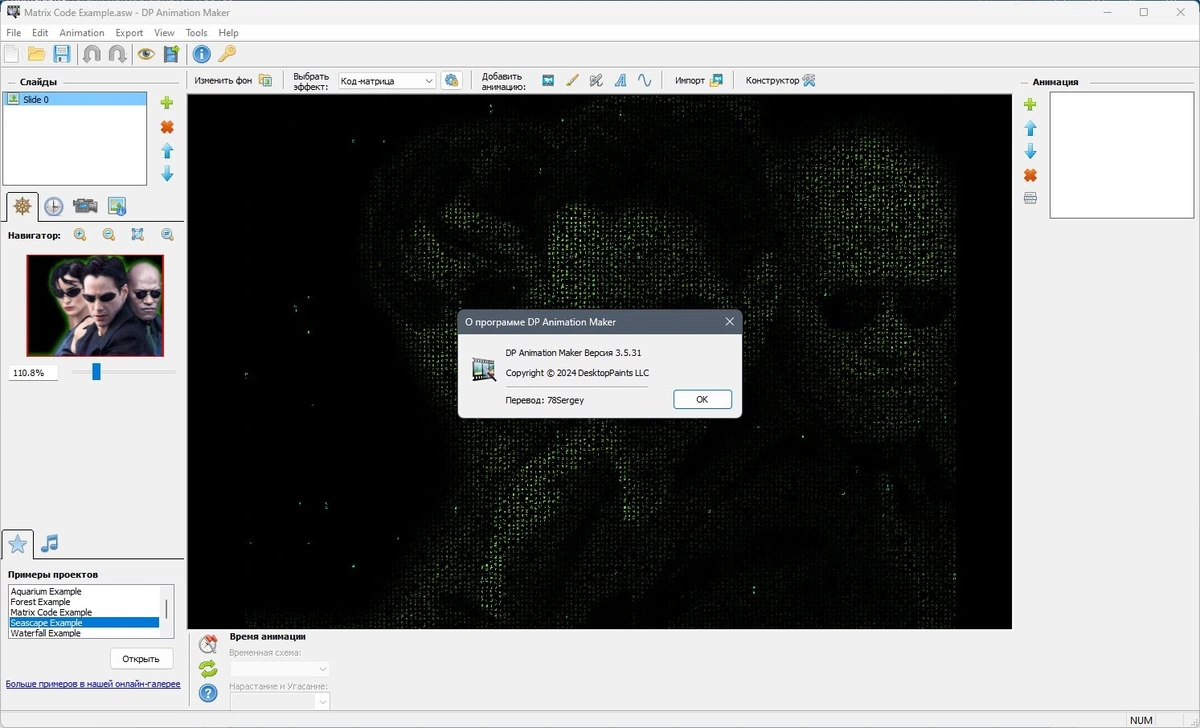Delete the slide with the orange X
Screen dimensions: 1200x728
(167, 127)
